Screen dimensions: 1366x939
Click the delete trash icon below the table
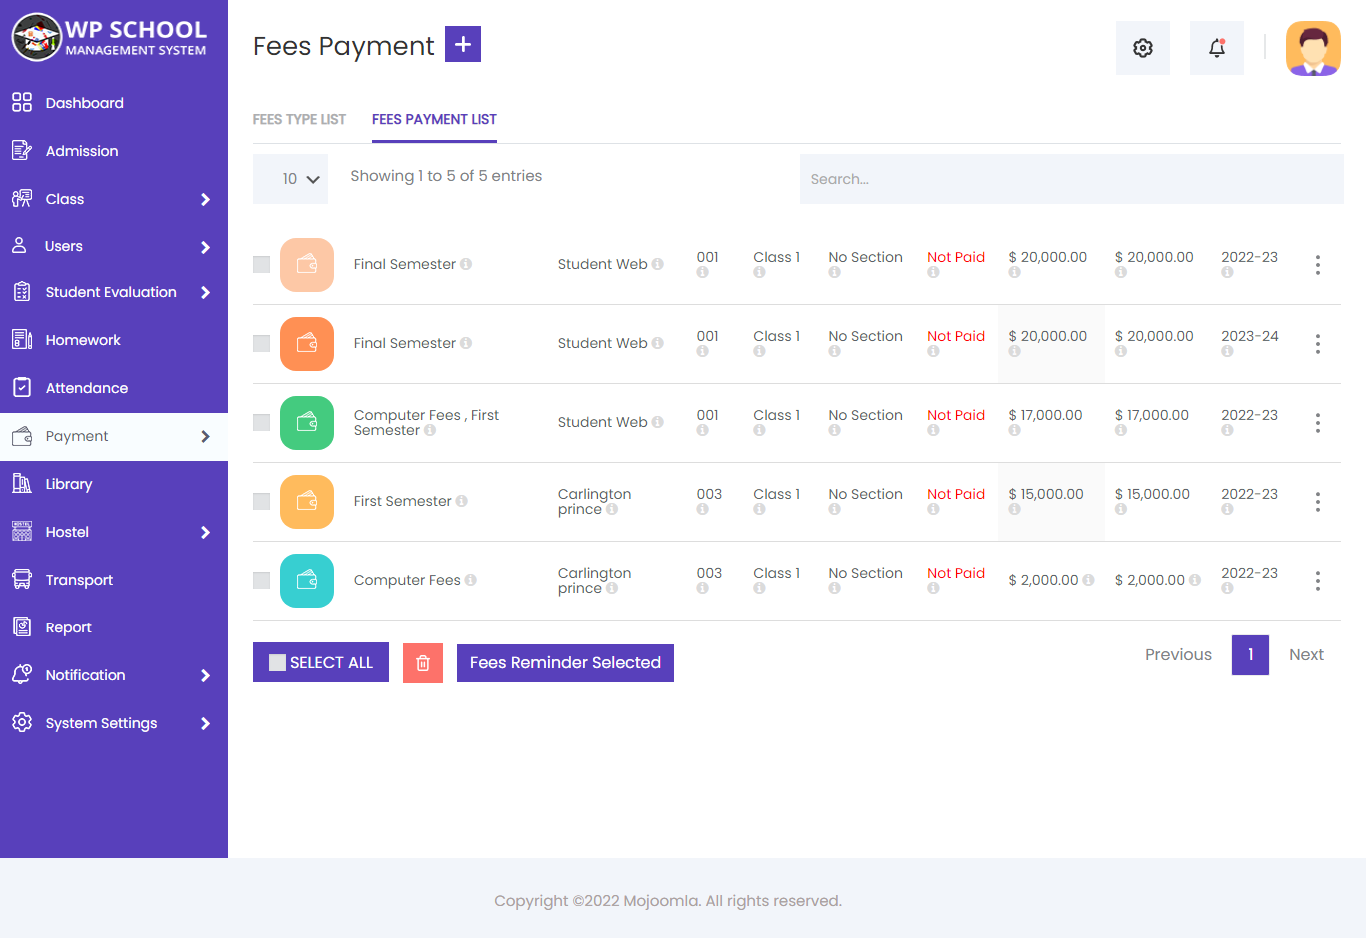click(x=422, y=662)
